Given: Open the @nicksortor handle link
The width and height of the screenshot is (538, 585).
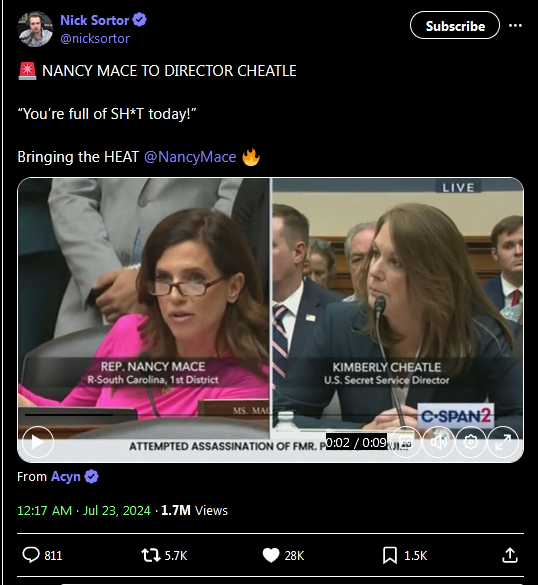Looking at the screenshot, I should pos(95,38).
